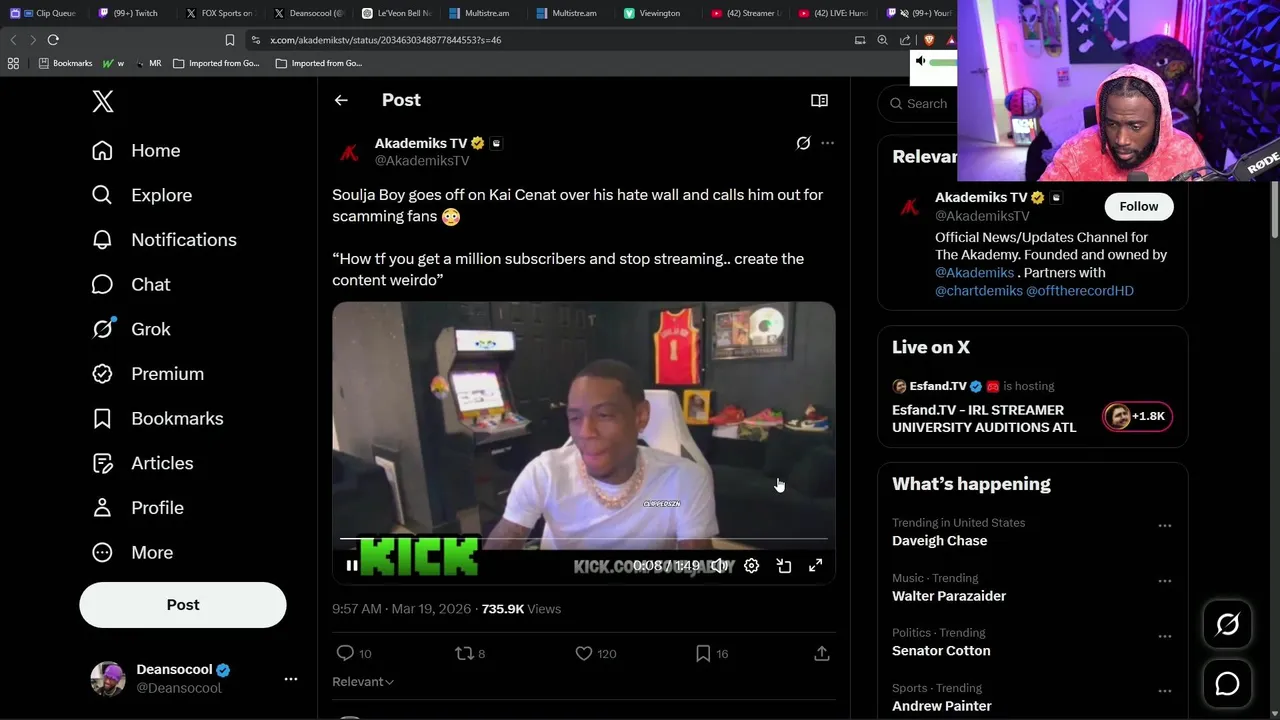Open floating Grok button at bottom right
1280x720 pixels.
[x=1227, y=625]
